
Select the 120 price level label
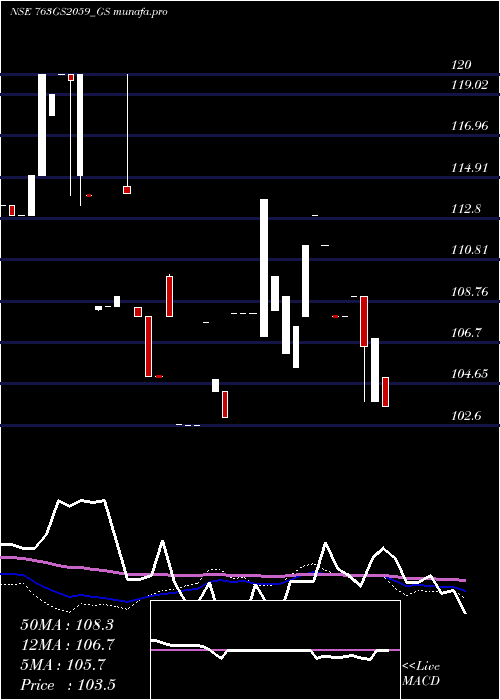tap(461, 65)
